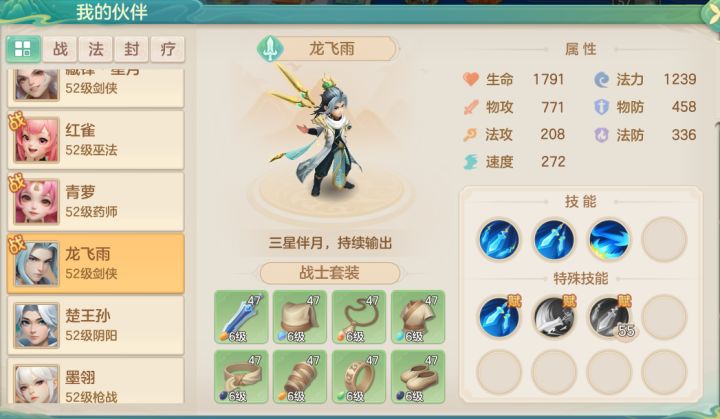This screenshot has width=720, height=419.
Task: Click the empty fourth skill slot
Action: click(x=664, y=239)
